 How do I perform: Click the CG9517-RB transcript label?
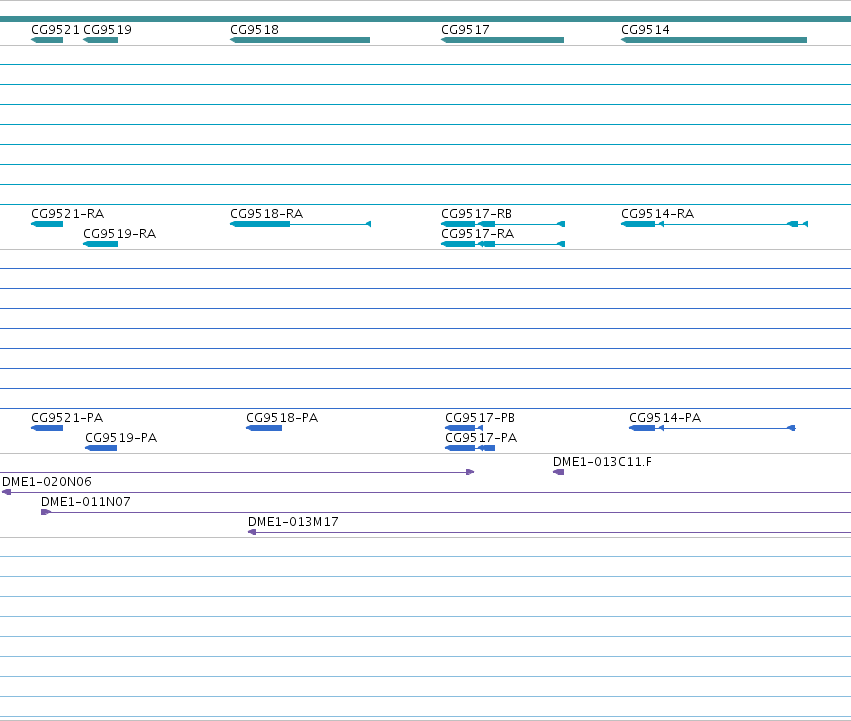click(x=477, y=214)
